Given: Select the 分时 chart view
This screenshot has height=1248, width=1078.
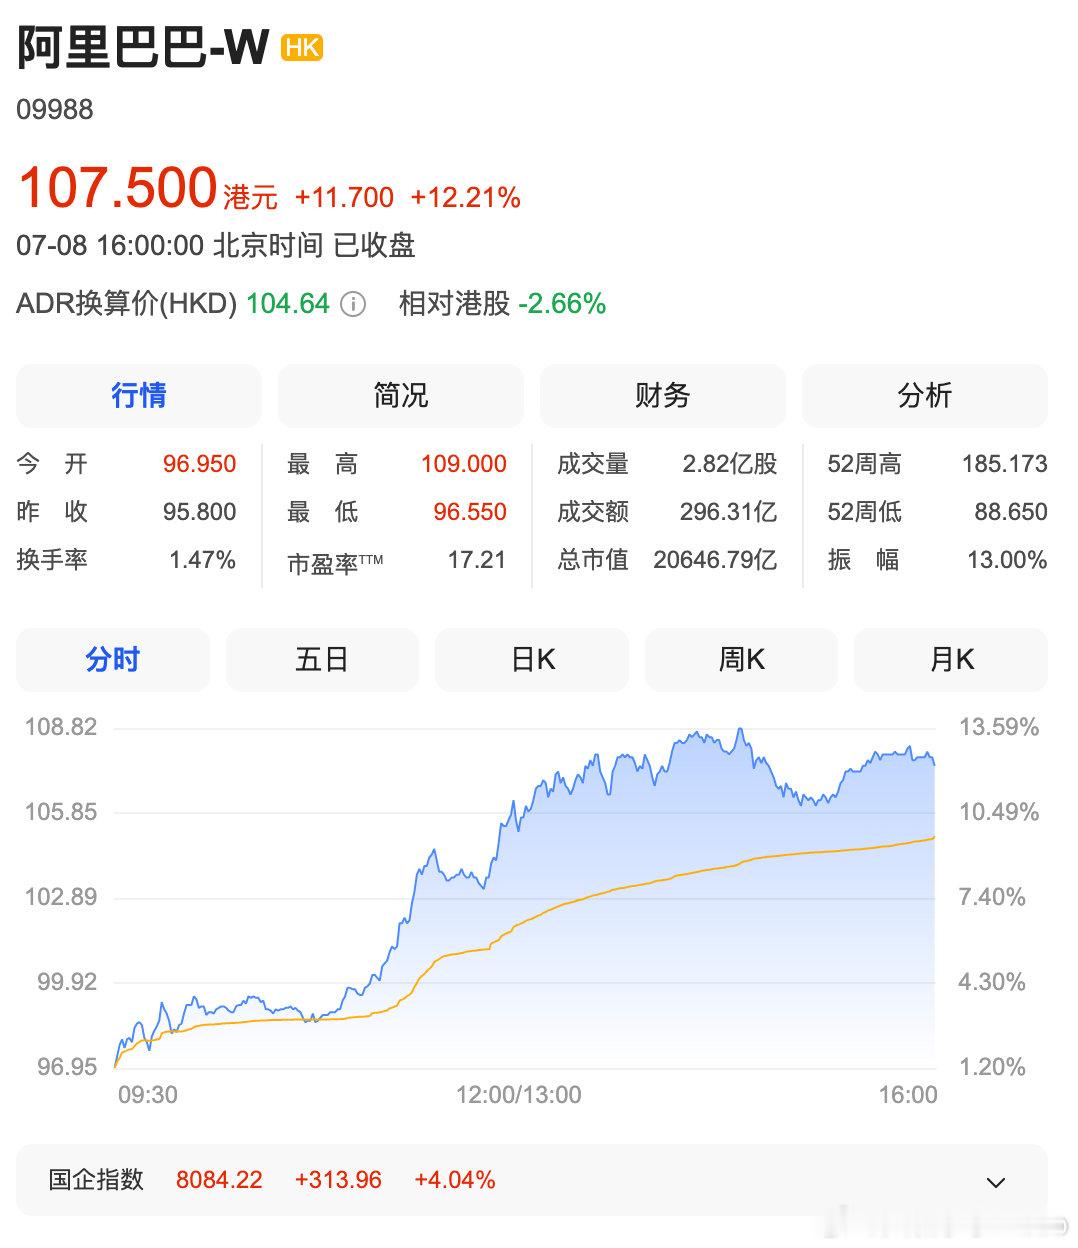Looking at the screenshot, I should click(113, 660).
